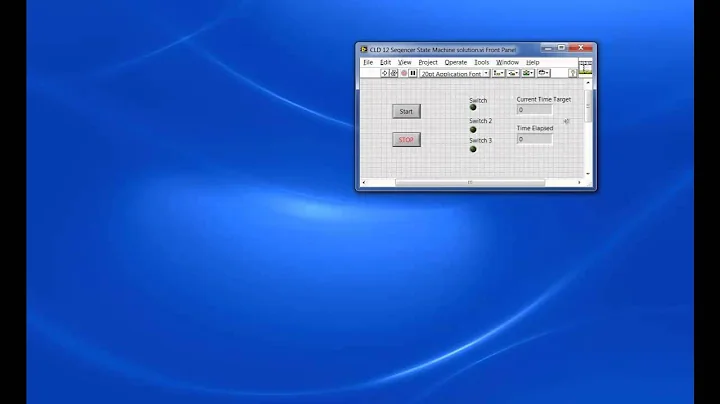This screenshot has width=720, height=404.
Task: Open the Project menu
Action: tap(428, 62)
